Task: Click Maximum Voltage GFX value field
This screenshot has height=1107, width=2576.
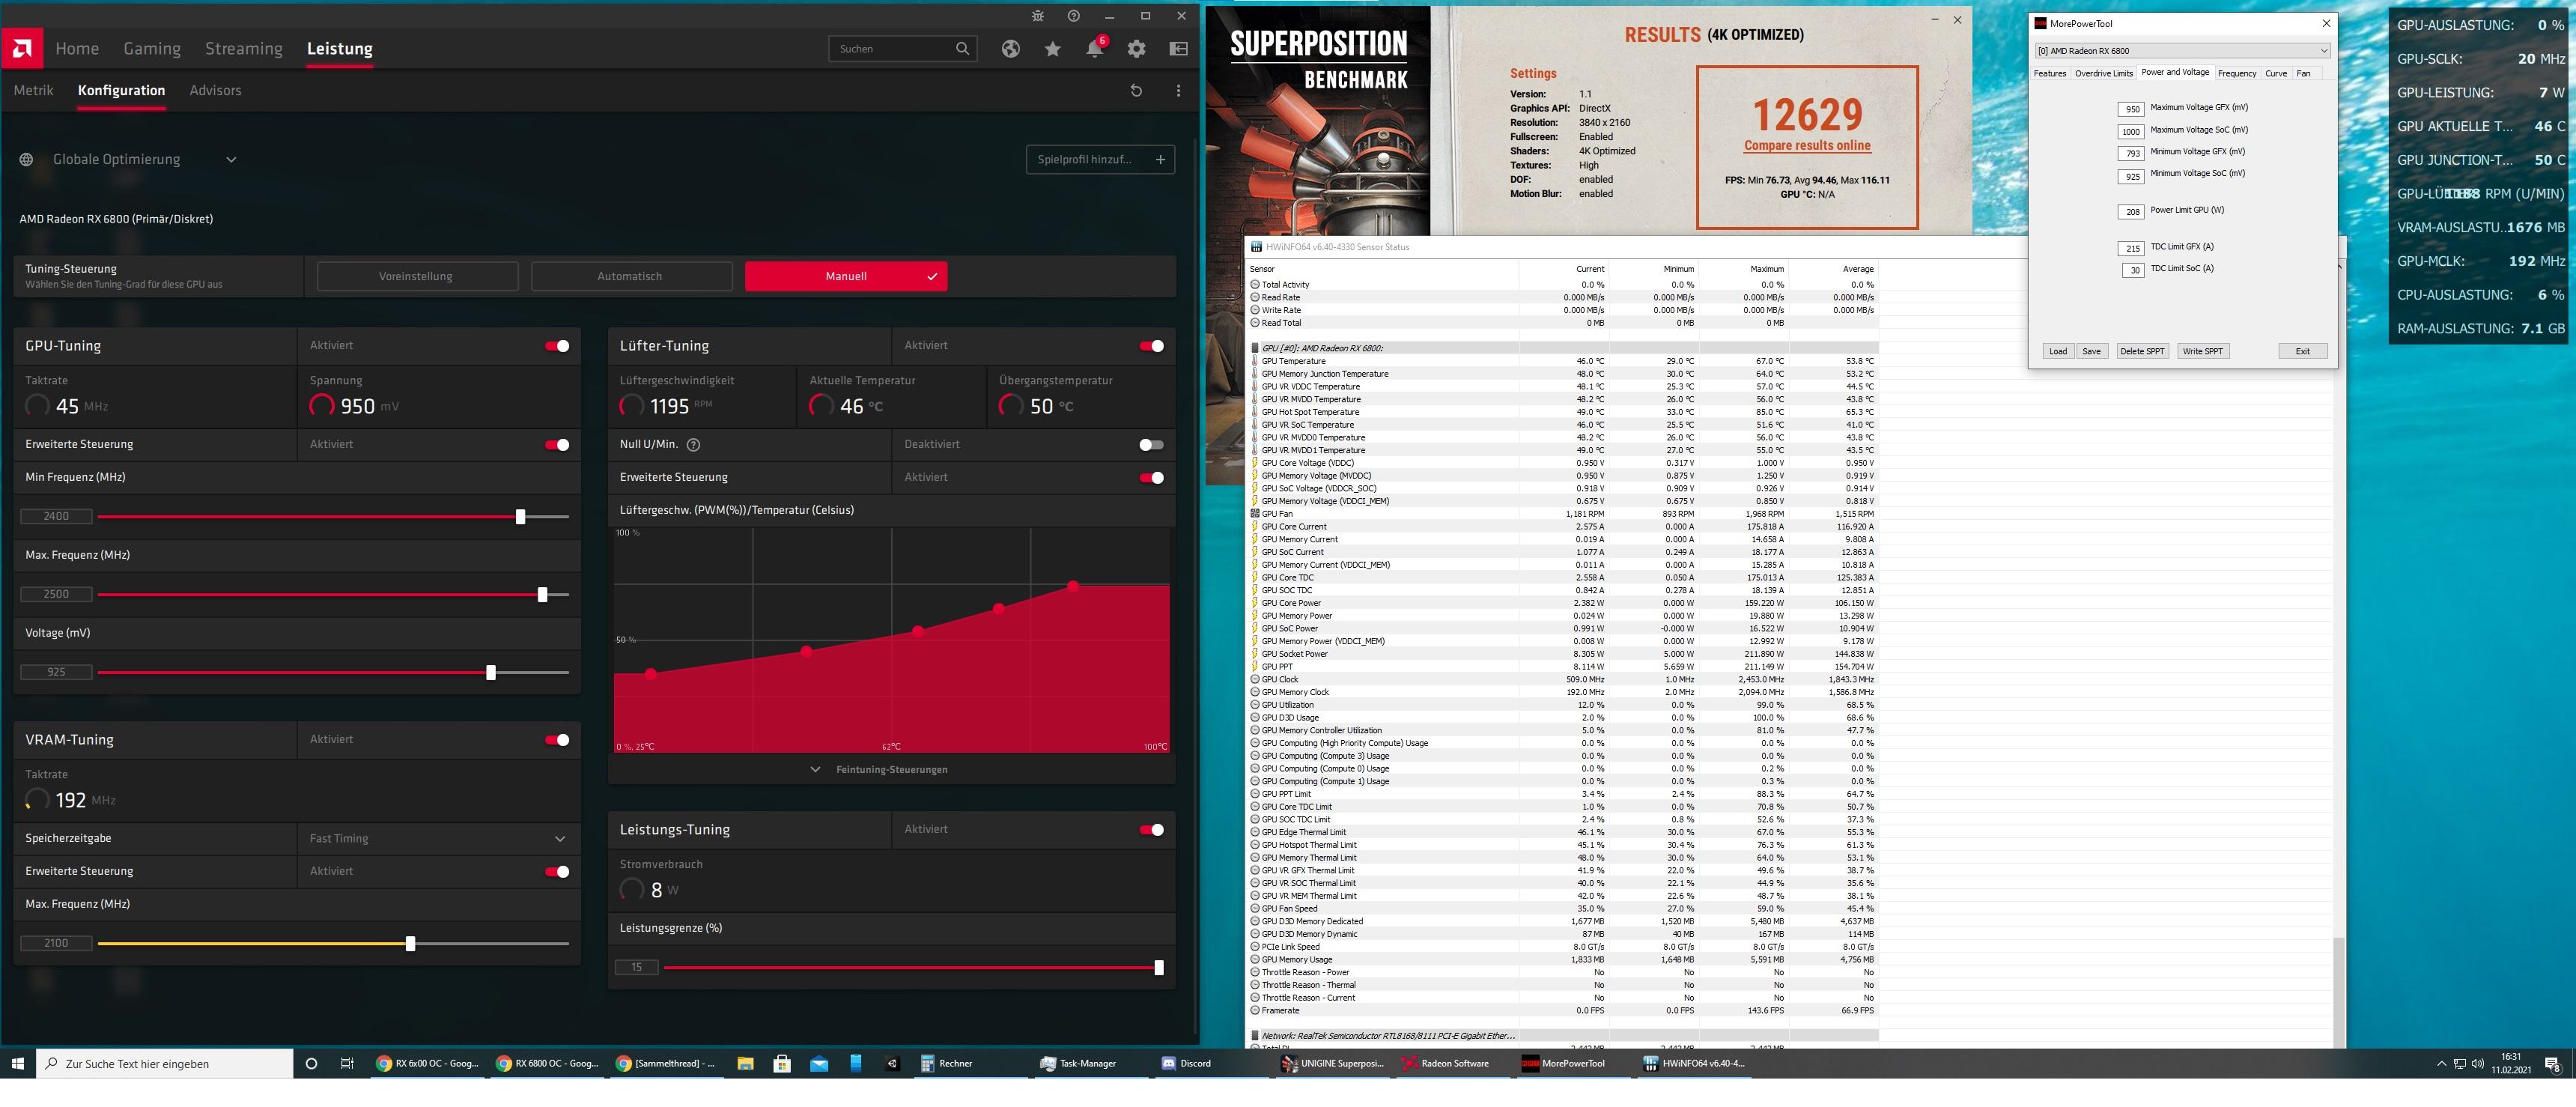Action: [2131, 110]
